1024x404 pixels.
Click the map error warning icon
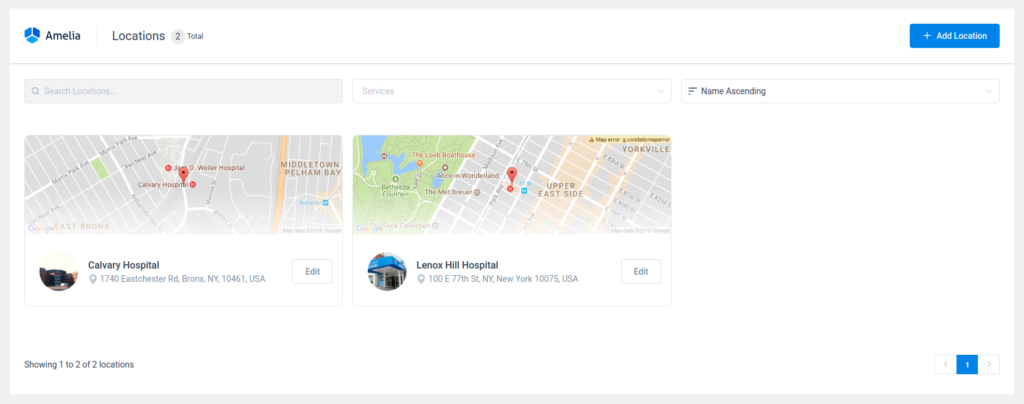coord(592,140)
